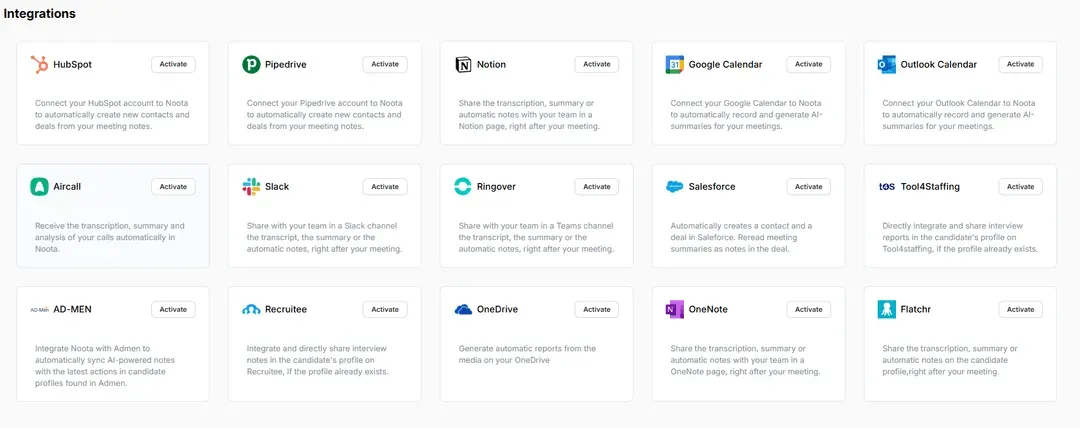Click the Outlook Calendar logo icon
The height and width of the screenshot is (428, 1080).
tap(886, 65)
